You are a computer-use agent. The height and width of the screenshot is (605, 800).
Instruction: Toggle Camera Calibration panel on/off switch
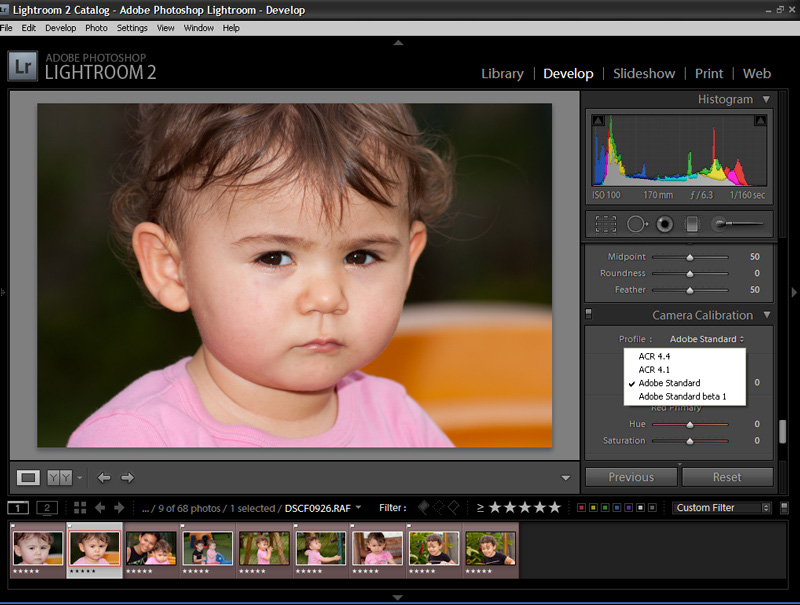588,314
